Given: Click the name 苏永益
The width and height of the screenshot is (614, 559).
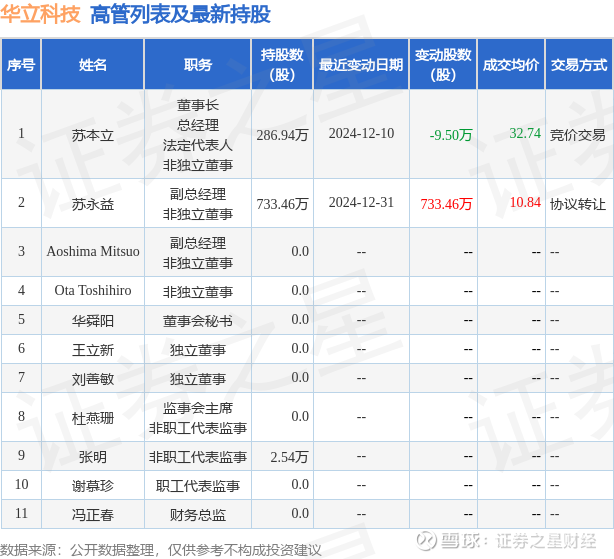Looking at the screenshot, I should [x=93, y=204].
